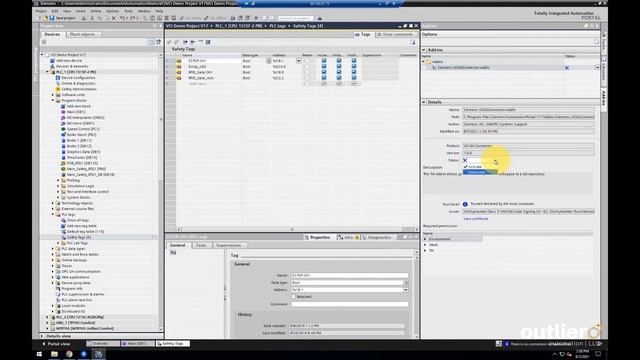This screenshot has width=640, height=360.
Task: Toggle Accessible checkbox for ESTOP tag
Action: pos(324,61)
